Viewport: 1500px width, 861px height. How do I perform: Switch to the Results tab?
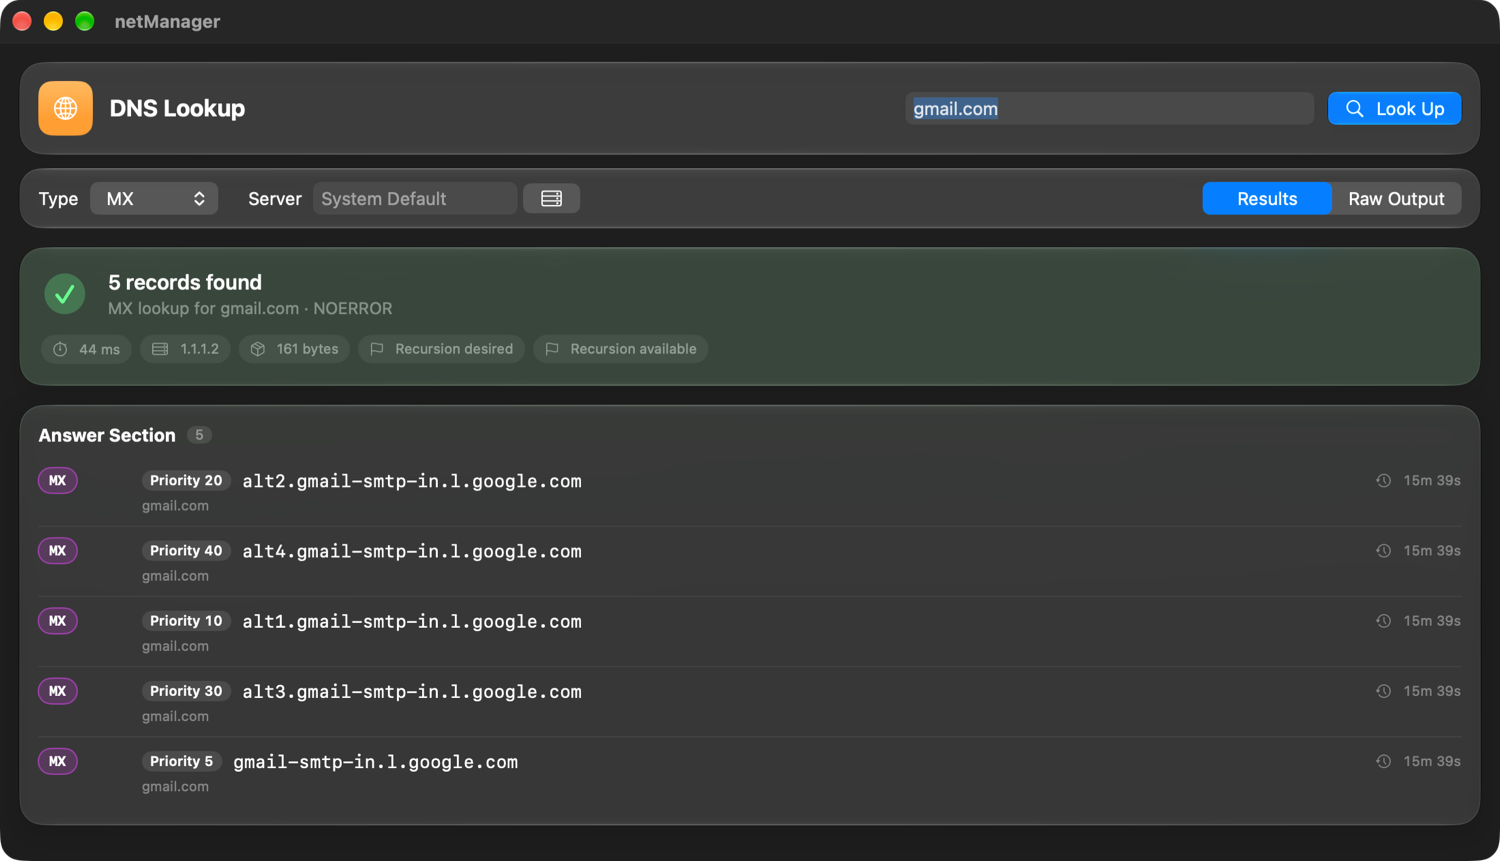click(1267, 199)
